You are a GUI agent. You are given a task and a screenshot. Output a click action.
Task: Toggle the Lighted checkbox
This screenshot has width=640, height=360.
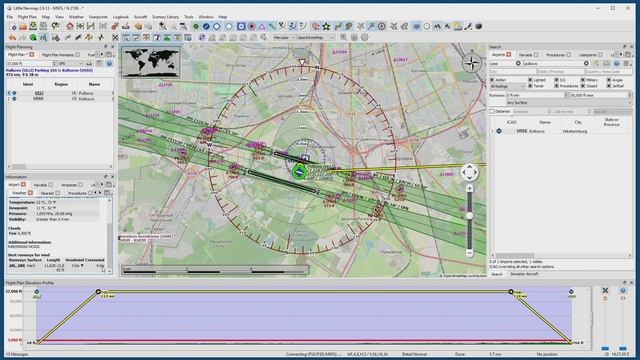pos(530,80)
